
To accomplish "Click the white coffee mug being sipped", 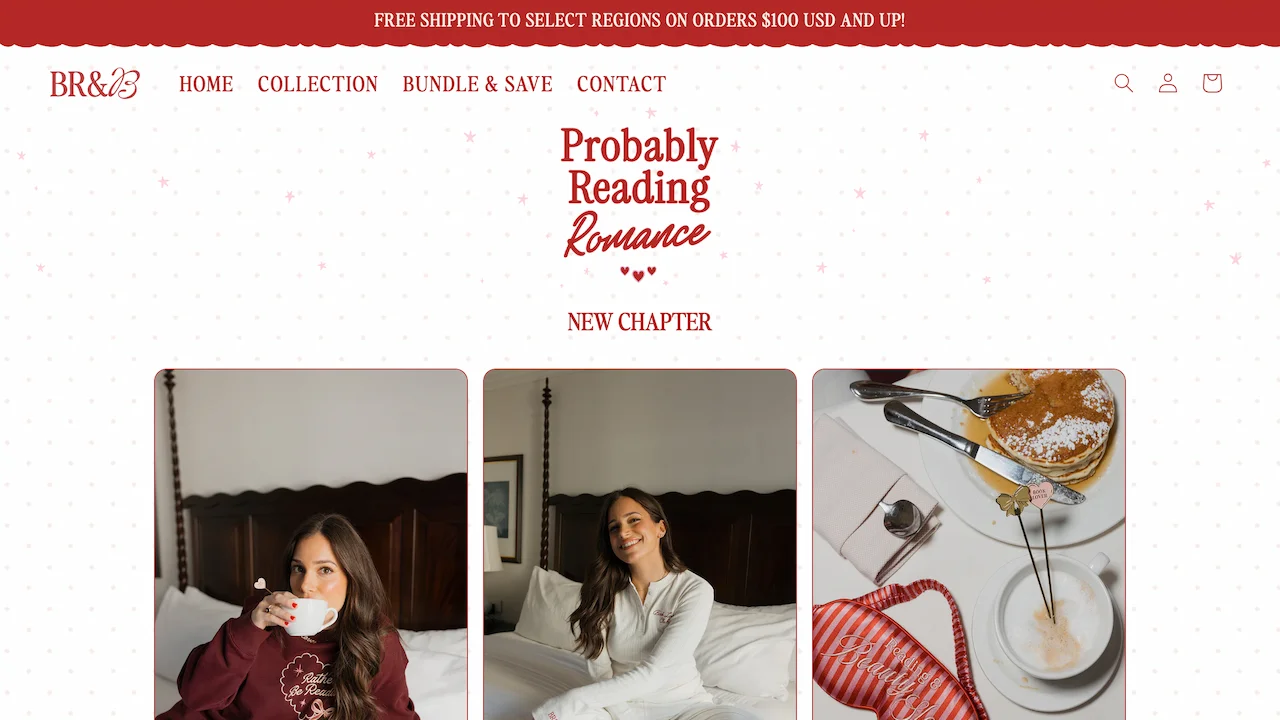I will click(x=310, y=616).
